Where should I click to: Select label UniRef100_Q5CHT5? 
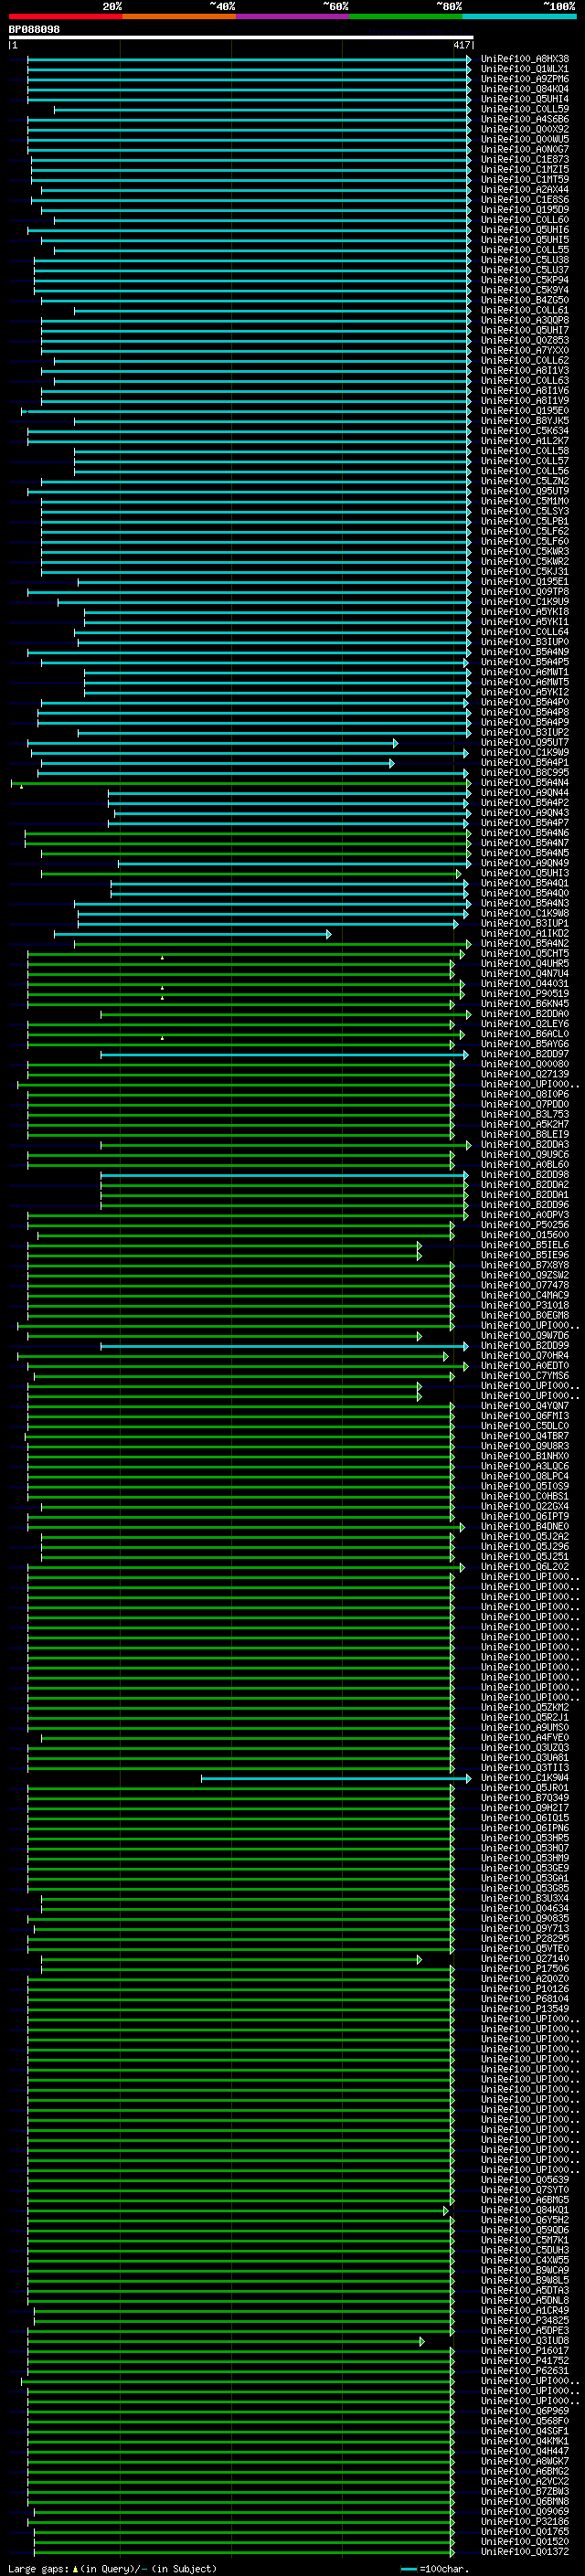click(525, 953)
